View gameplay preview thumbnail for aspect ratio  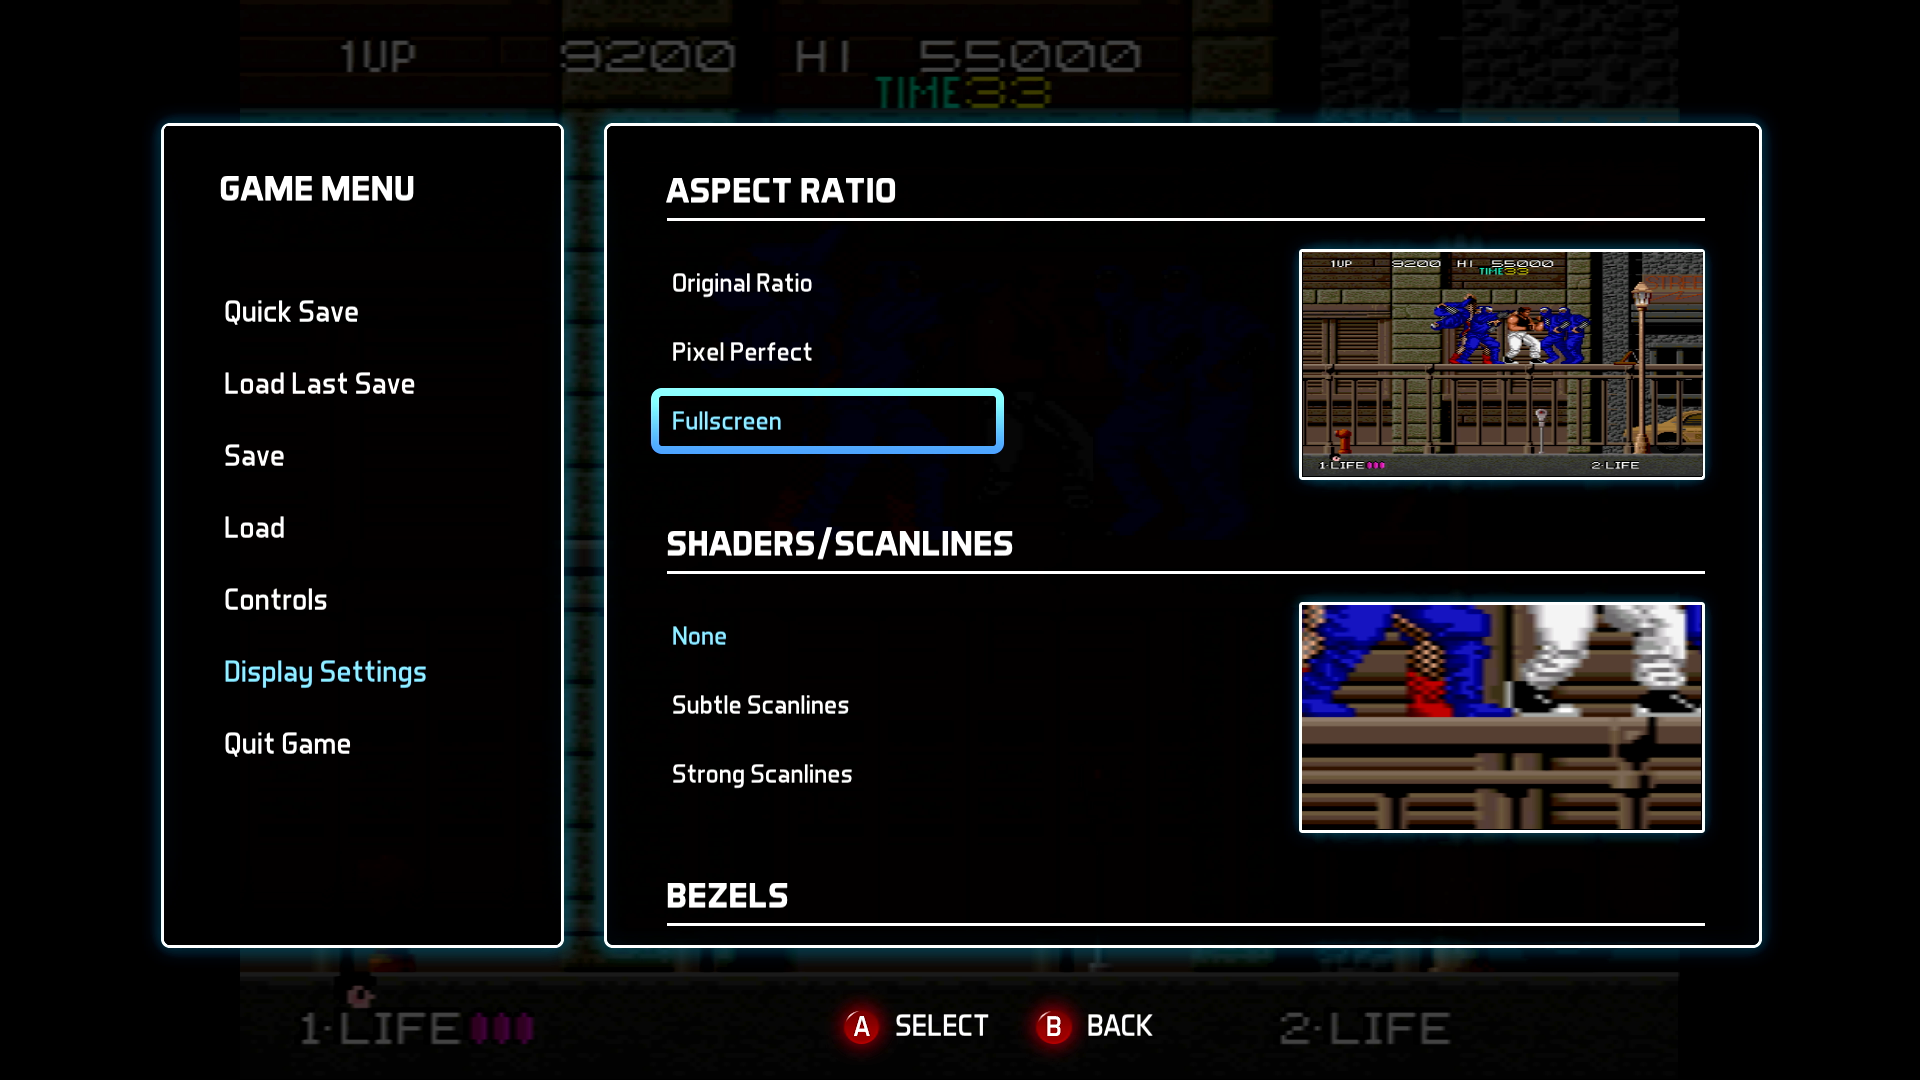(x=1501, y=363)
